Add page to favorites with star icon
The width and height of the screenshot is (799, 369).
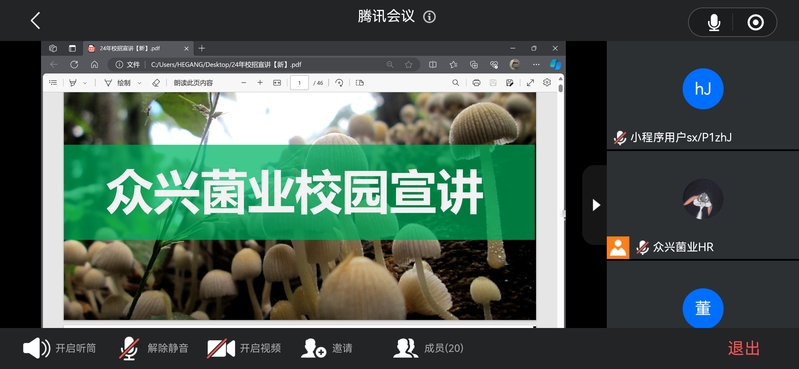tap(408, 65)
